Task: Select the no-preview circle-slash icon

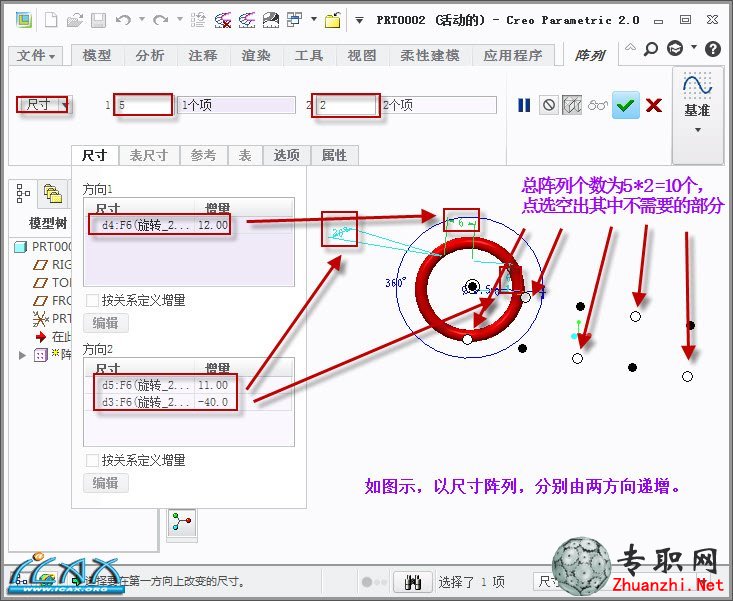Action: pyautogui.click(x=549, y=105)
